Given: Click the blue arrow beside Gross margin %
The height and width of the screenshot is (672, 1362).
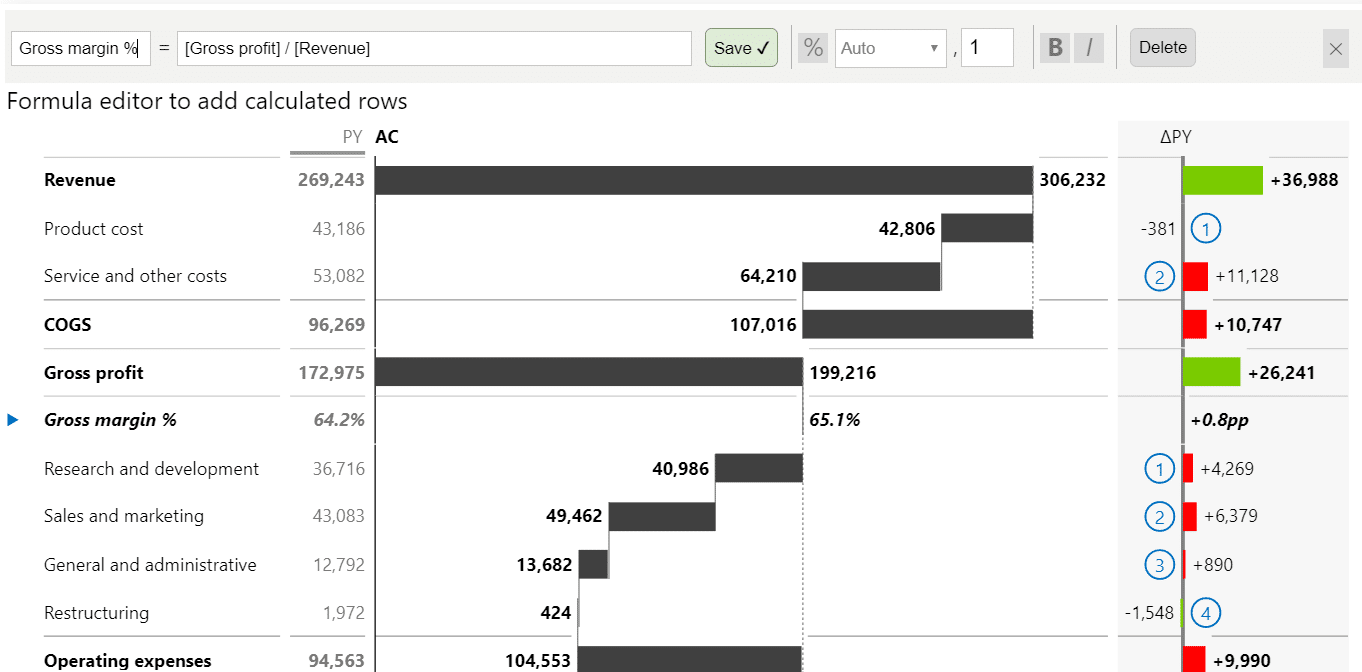Looking at the screenshot, I should tap(13, 420).
